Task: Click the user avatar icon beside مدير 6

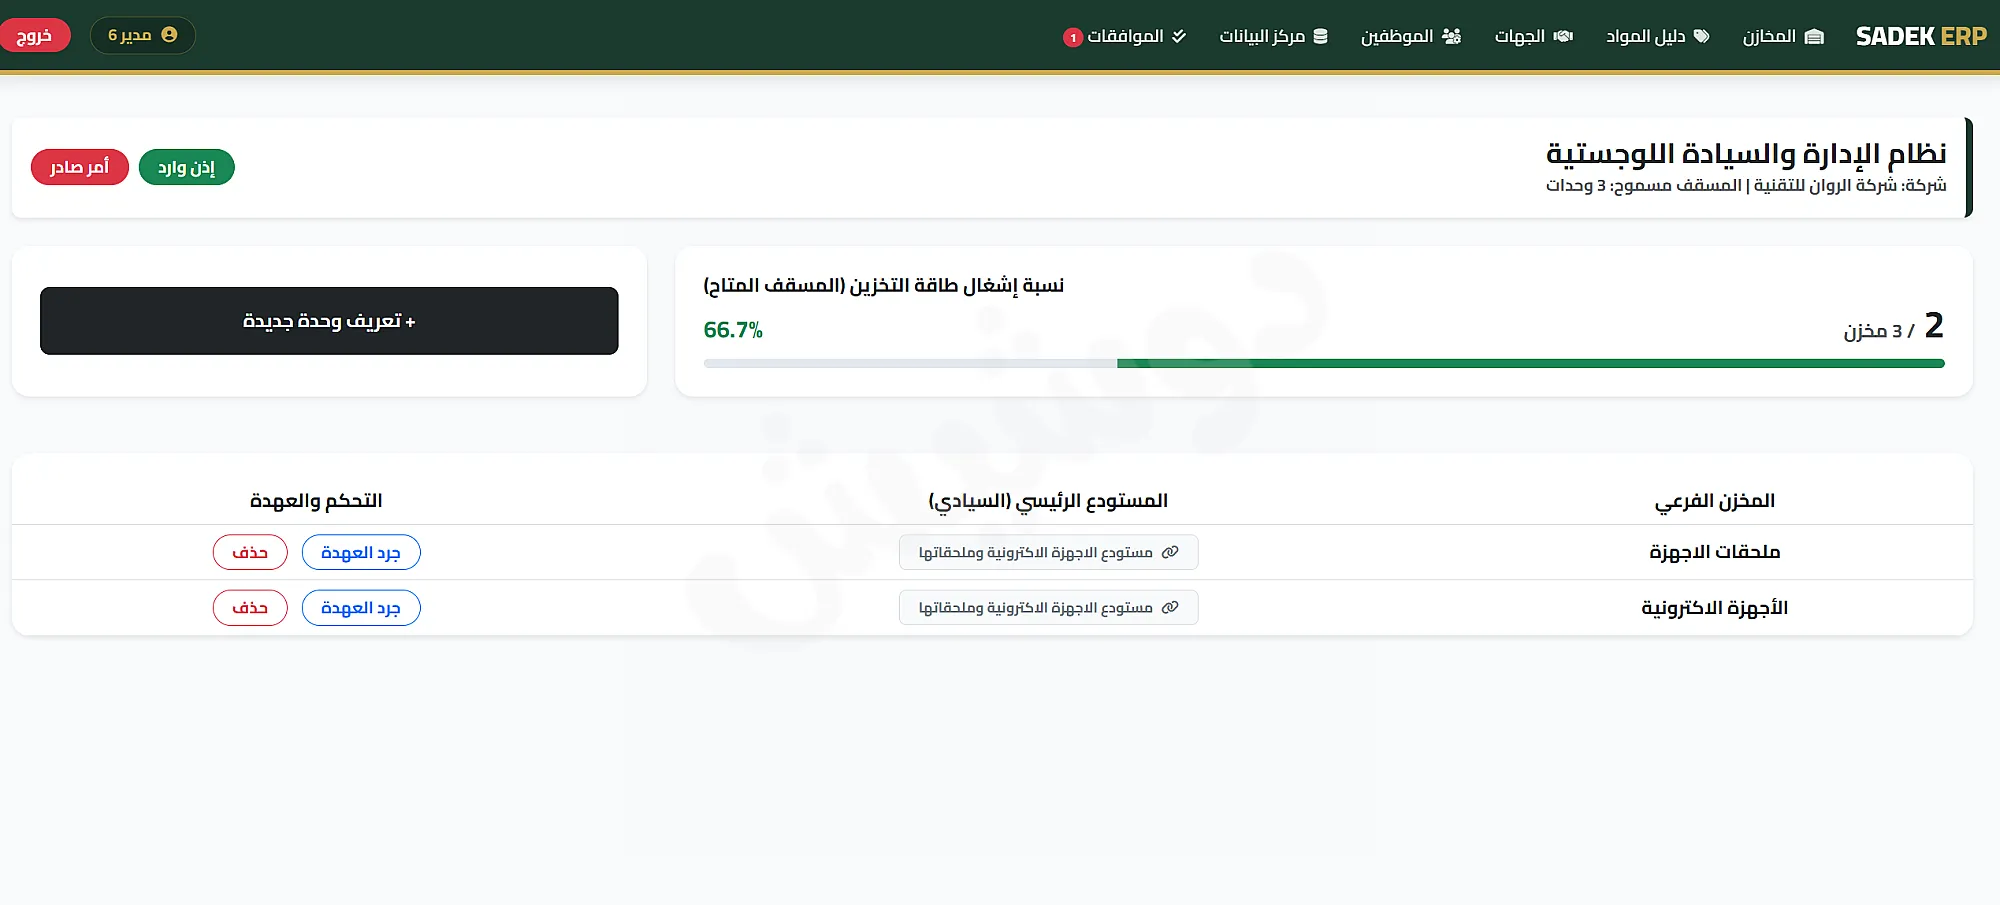Action: (x=169, y=35)
